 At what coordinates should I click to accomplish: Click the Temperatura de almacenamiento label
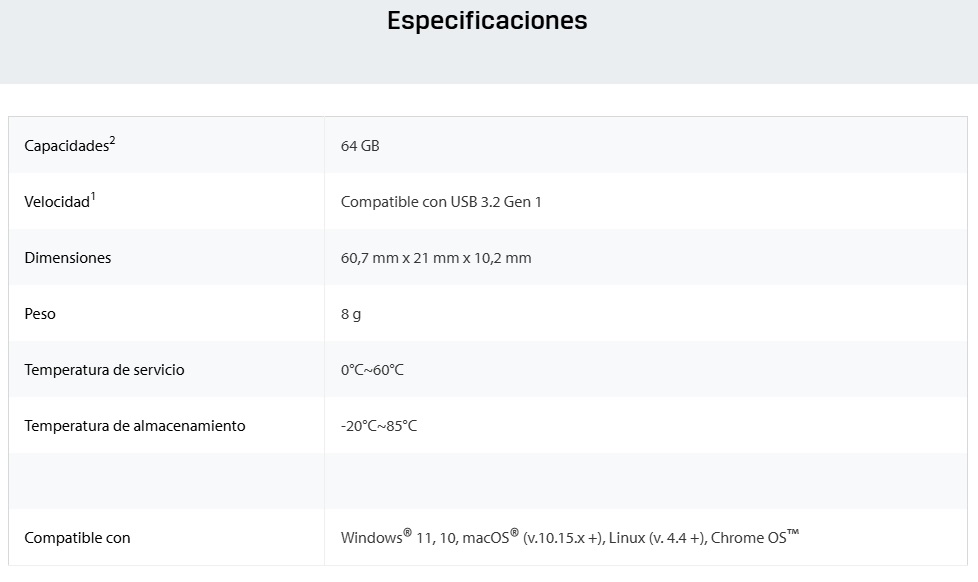click(x=134, y=426)
